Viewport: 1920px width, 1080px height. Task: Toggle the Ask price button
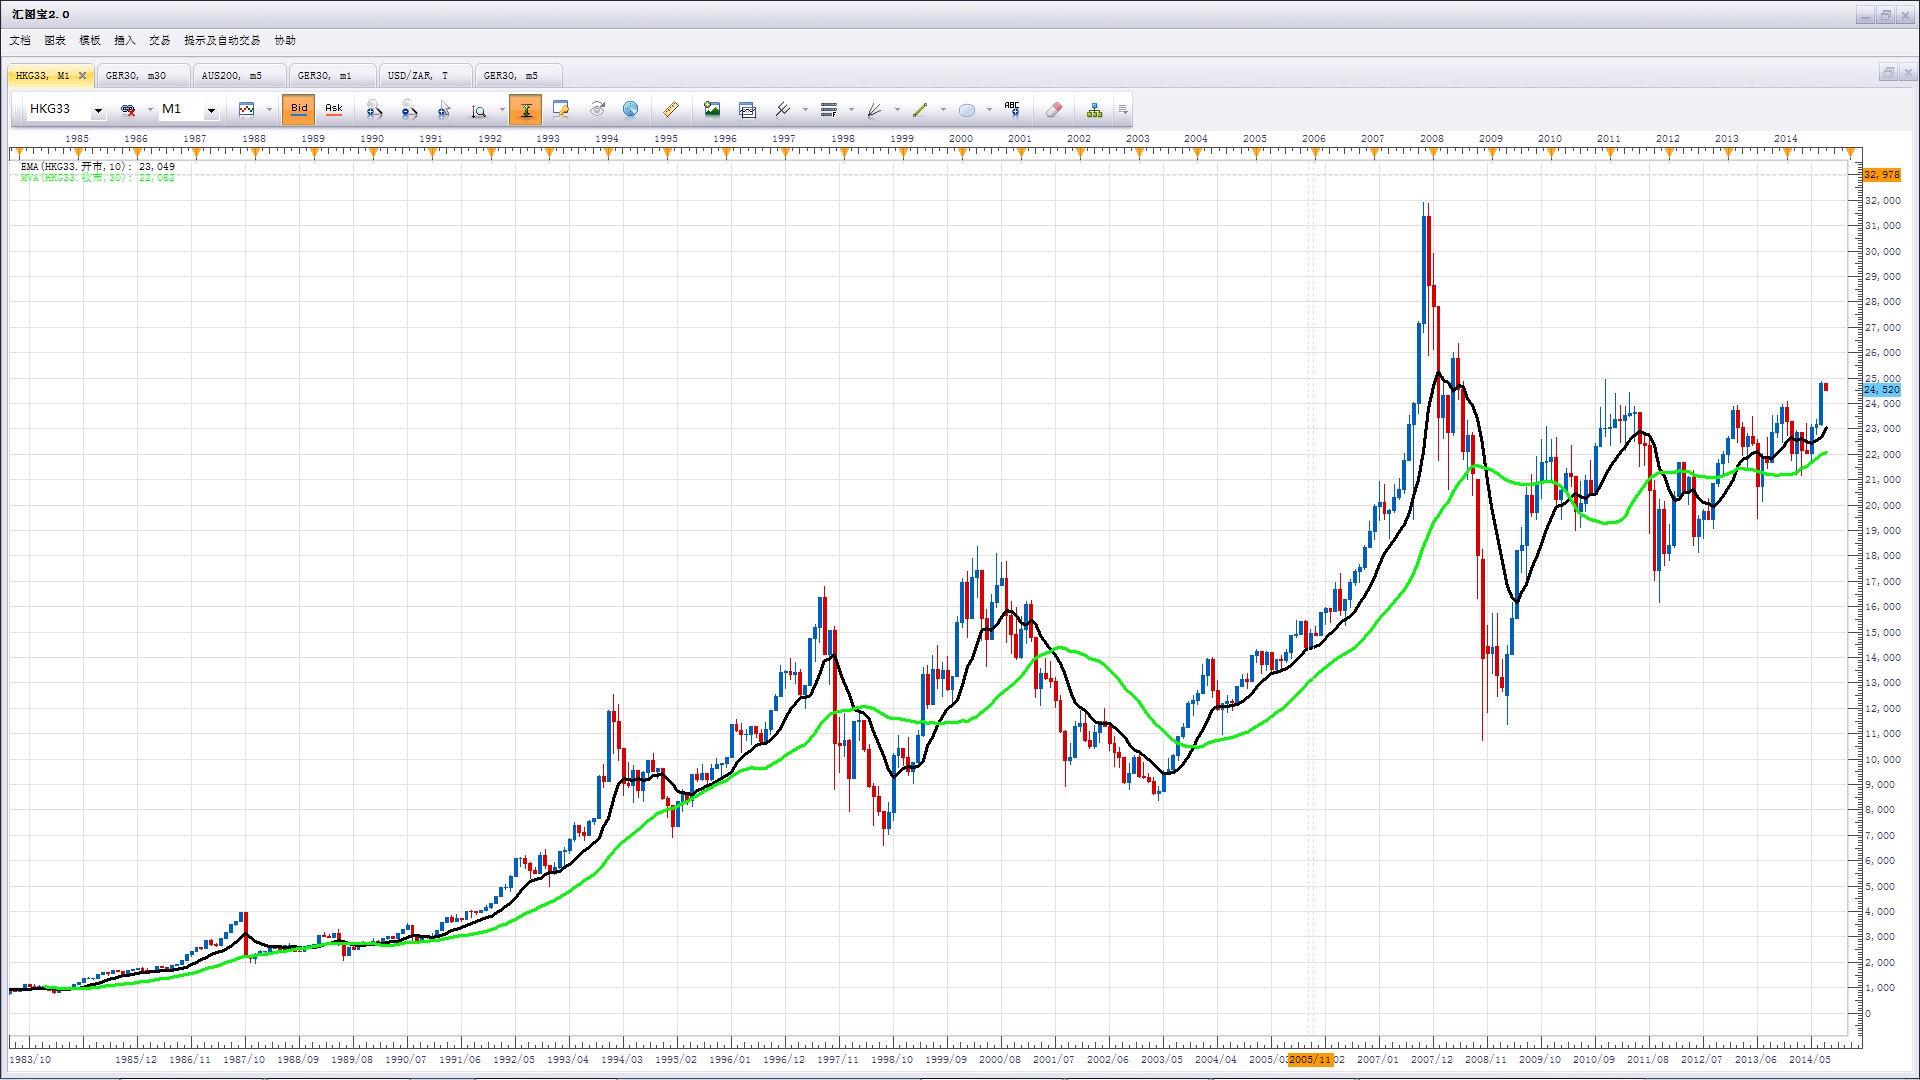coord(334,109)
